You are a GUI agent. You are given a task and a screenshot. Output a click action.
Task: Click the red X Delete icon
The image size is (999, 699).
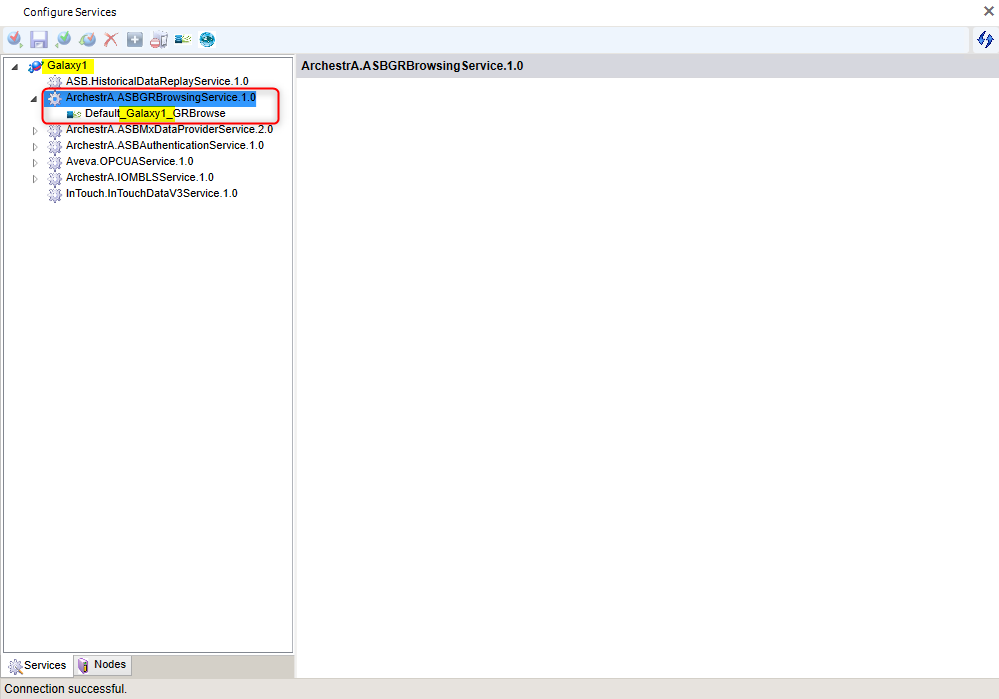tap(111, 40)
